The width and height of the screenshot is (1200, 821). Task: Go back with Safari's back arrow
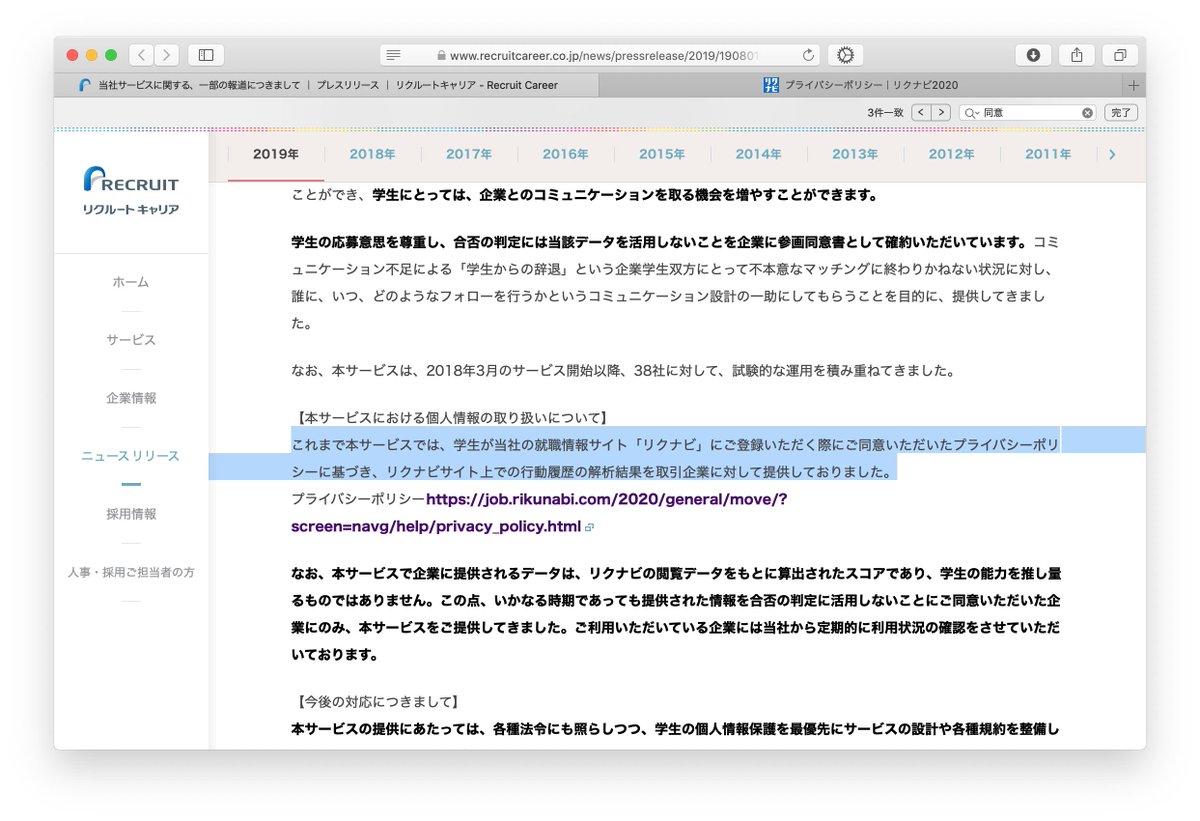click(x=142, y=55)
